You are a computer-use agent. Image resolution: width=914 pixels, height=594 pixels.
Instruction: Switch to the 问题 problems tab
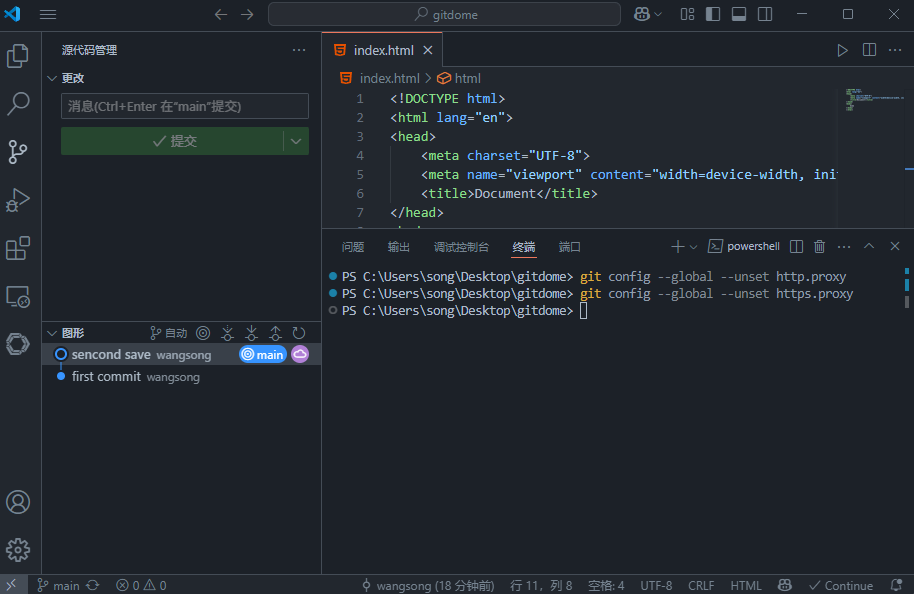pos(353,247)
